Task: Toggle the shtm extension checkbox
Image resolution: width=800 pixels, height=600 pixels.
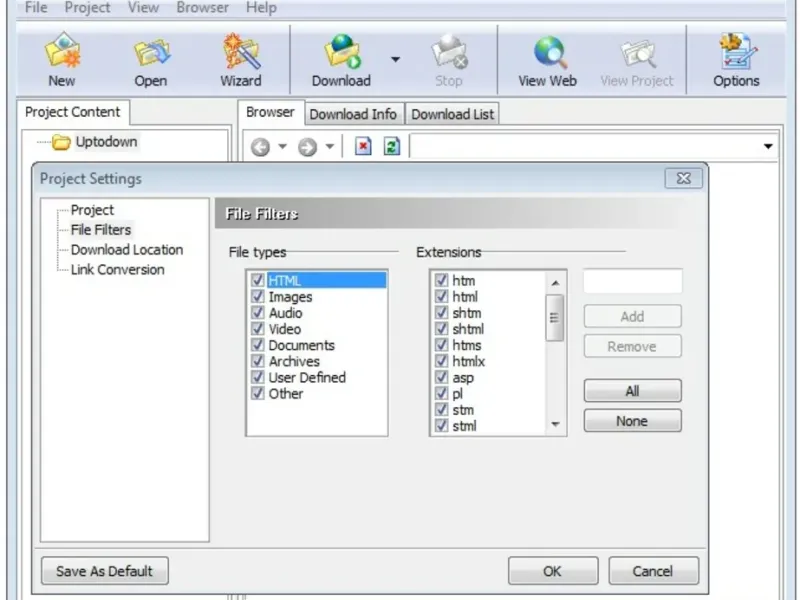Action: pos(441,313)
